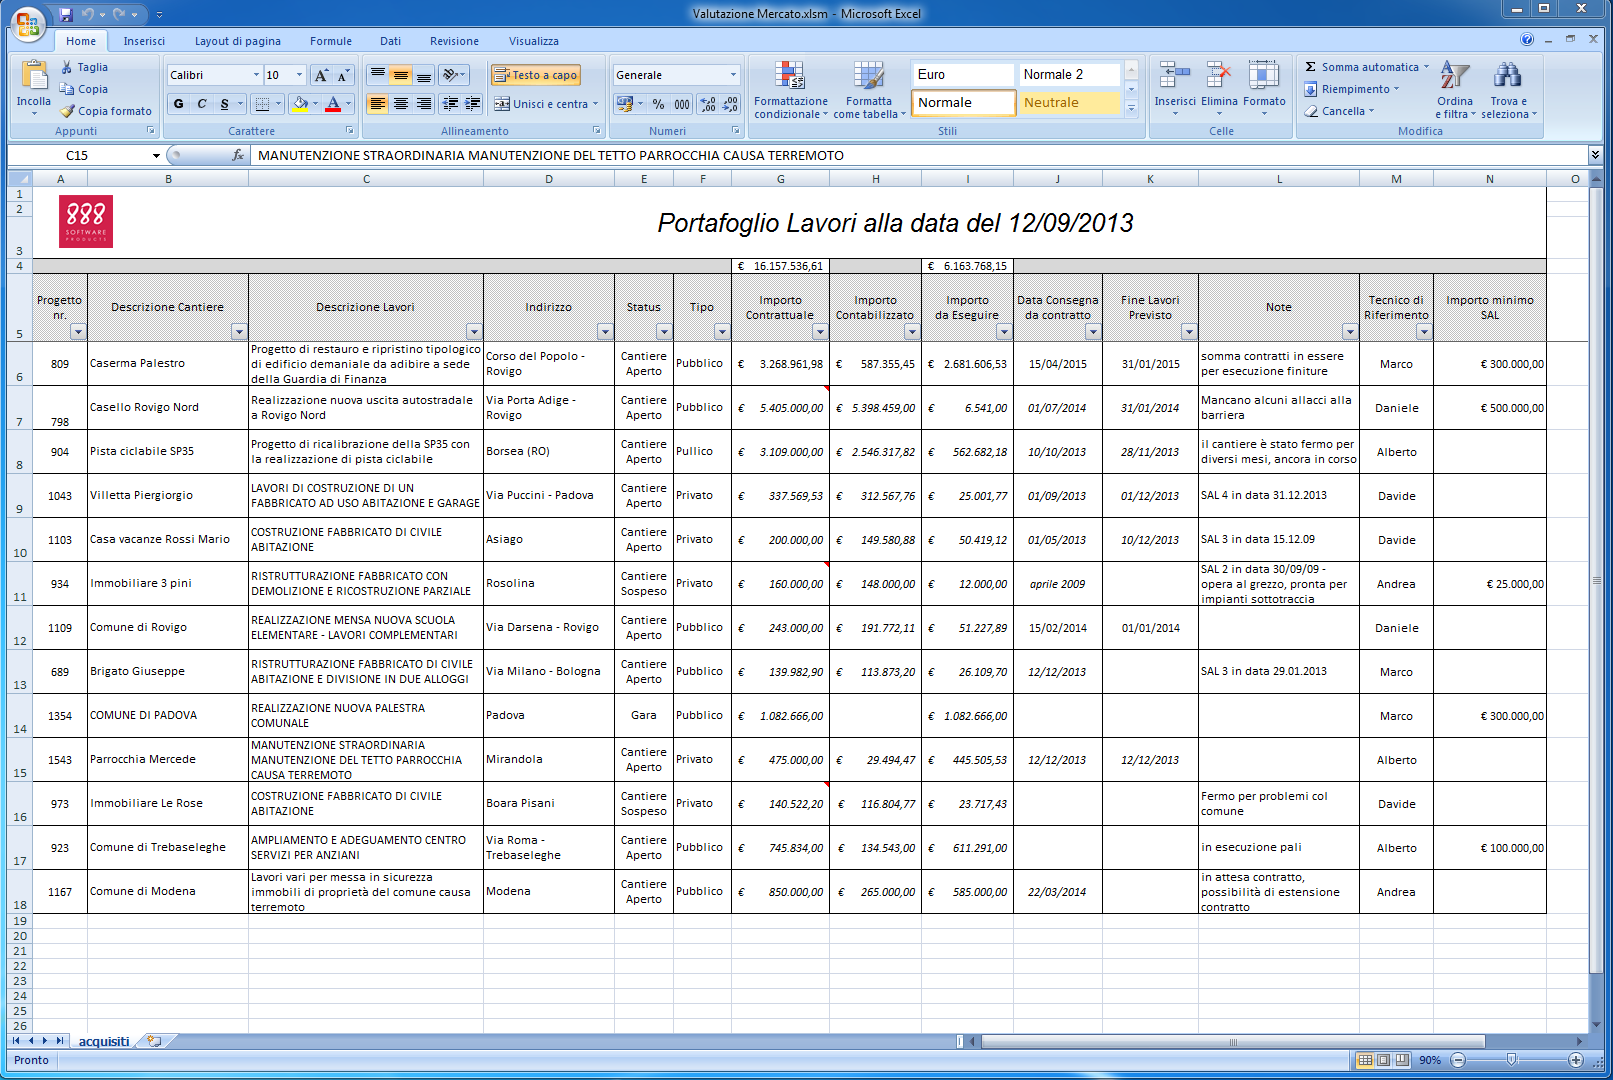Select the Neutrale cell style
Image resolution: width=1613 pixels, height=1080 pixels.
(1069, 102)
